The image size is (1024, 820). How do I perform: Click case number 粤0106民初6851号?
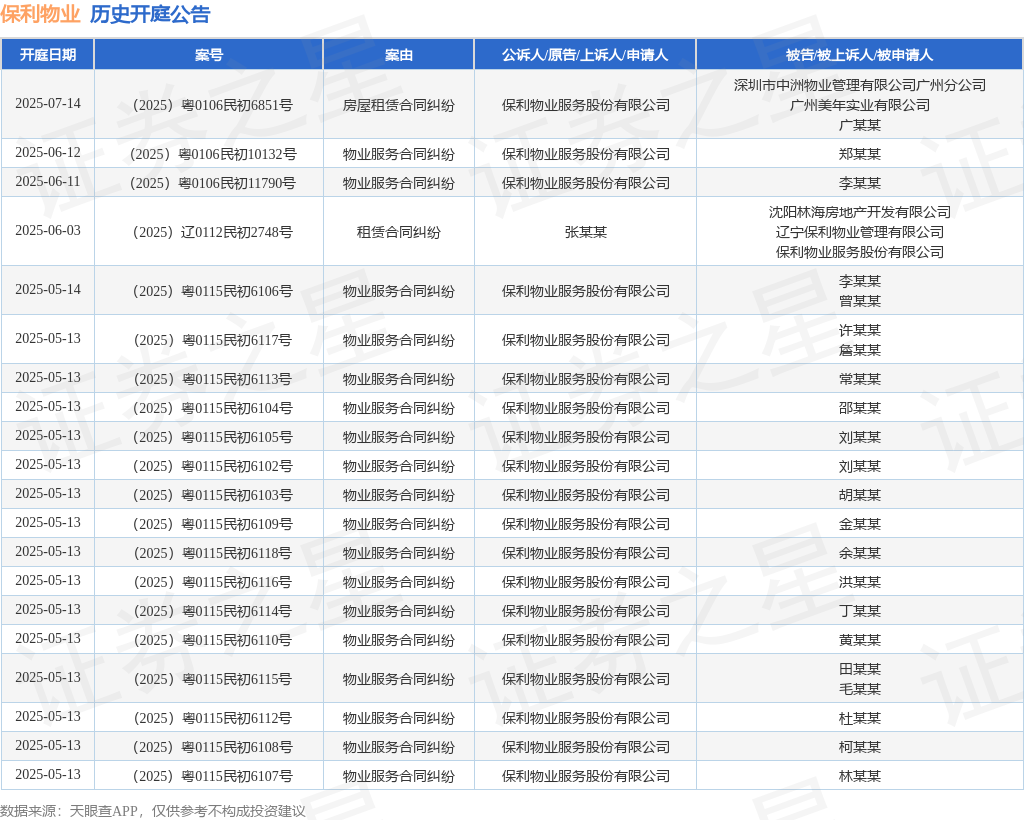(x=213, y=105)
